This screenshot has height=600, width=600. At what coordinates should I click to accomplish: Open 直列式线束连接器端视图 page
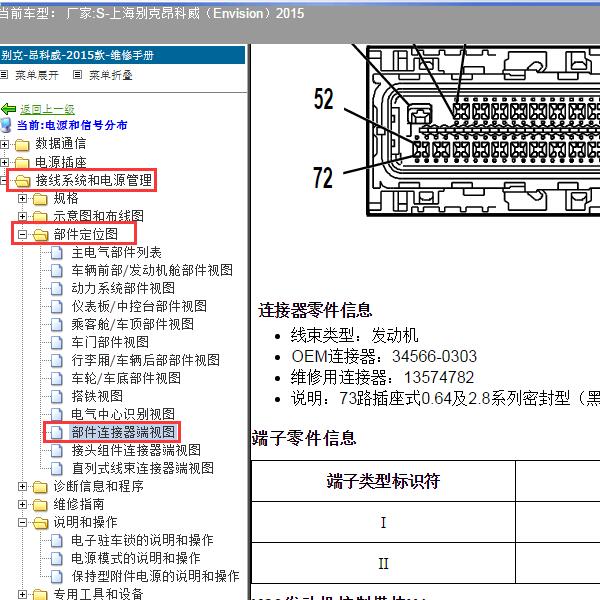[x=142, y=468]
